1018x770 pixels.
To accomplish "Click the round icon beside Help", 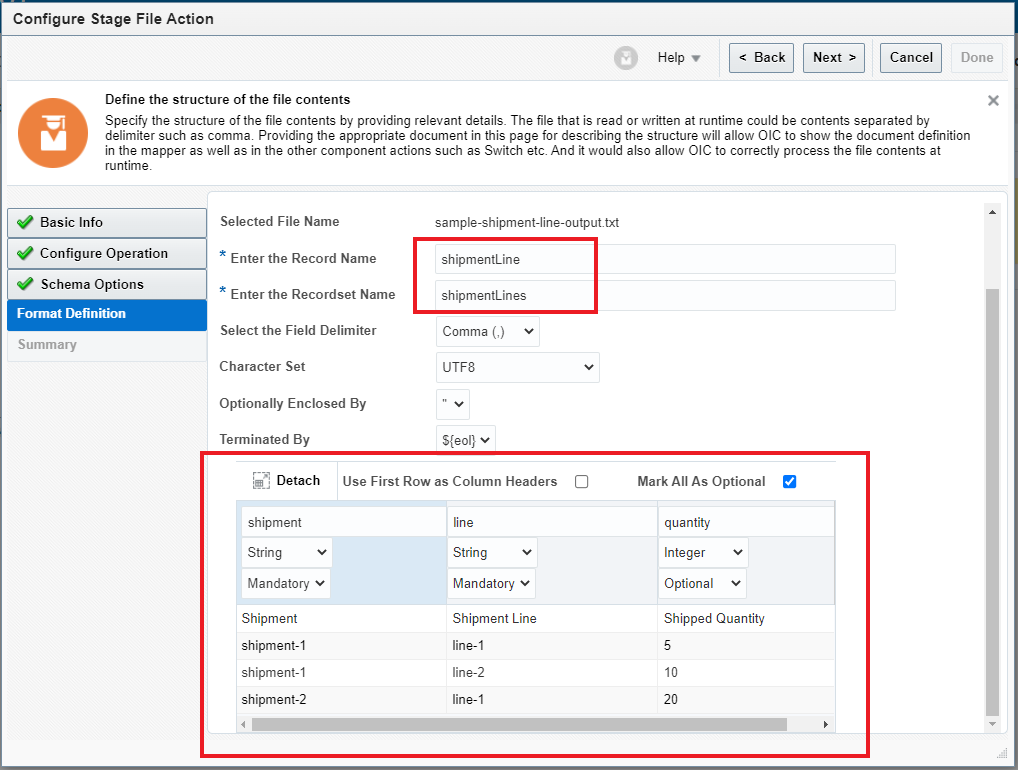I will click(626, 58).
